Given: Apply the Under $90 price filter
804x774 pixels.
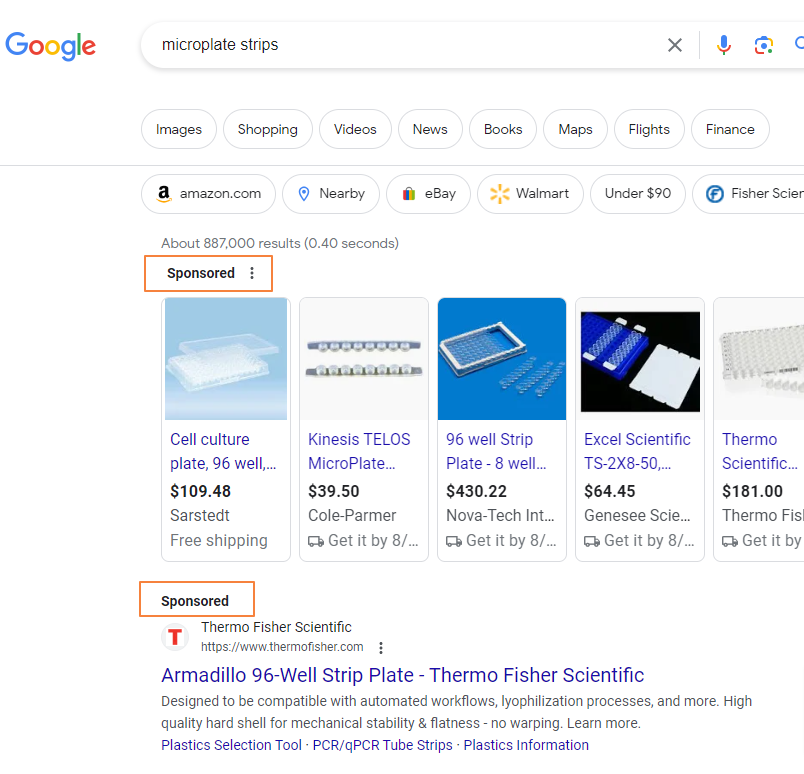Looking at the screenshot, I should coord(638,194).
